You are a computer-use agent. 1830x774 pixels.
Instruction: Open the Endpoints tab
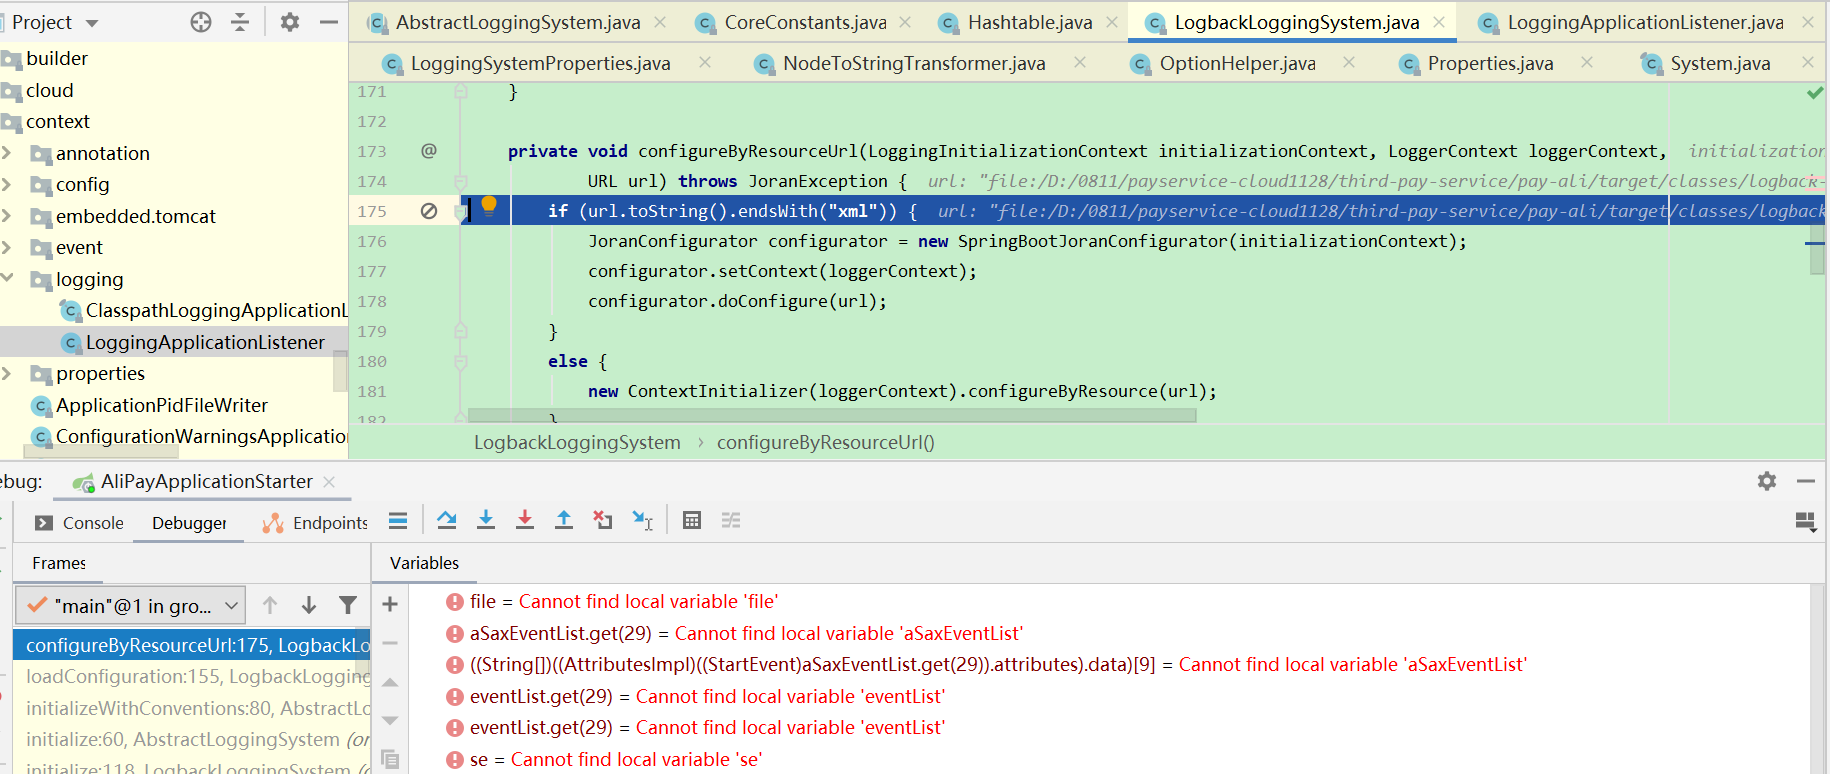coord(315,523)
